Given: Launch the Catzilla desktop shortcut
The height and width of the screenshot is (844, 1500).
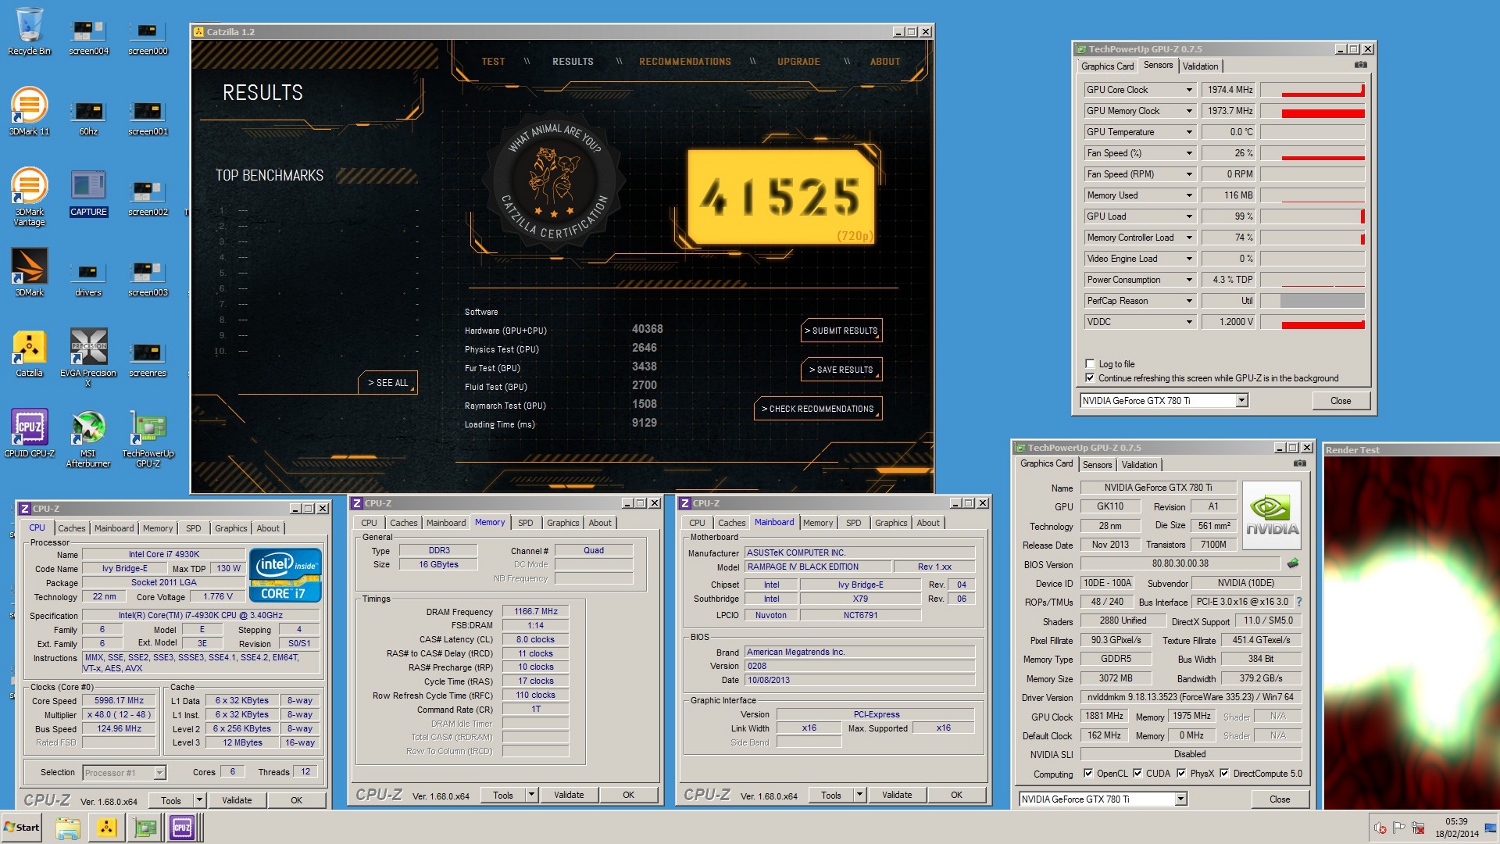Looking at the screenshot, I should pyautogui.click(x=29, y=353).
